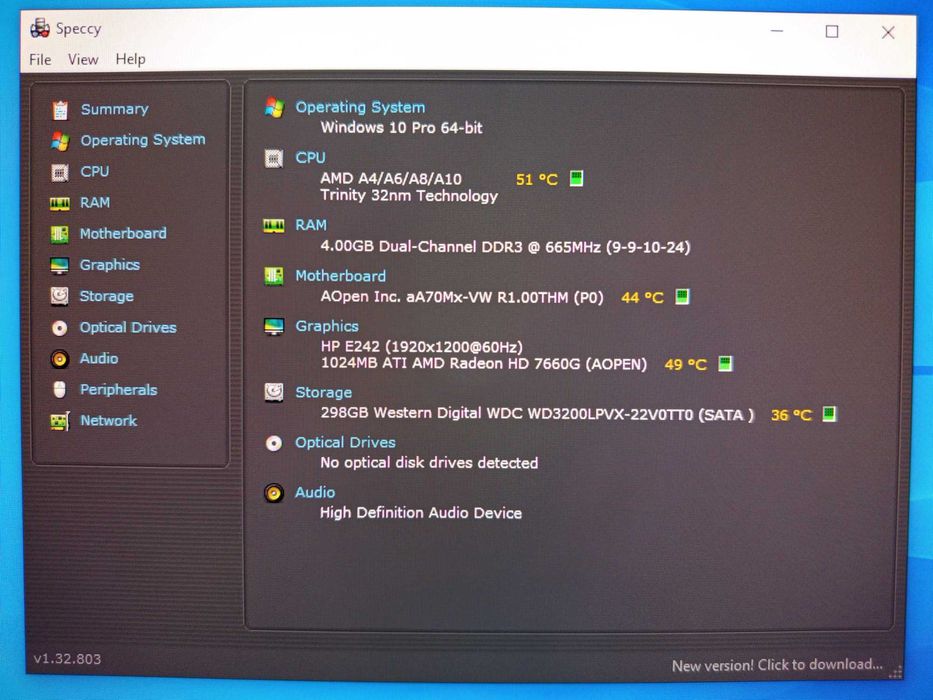The height and width of the screenshot is (700, 933).
Task: Click the Audio speaker icon in summary panel
Action: (274, 493)
